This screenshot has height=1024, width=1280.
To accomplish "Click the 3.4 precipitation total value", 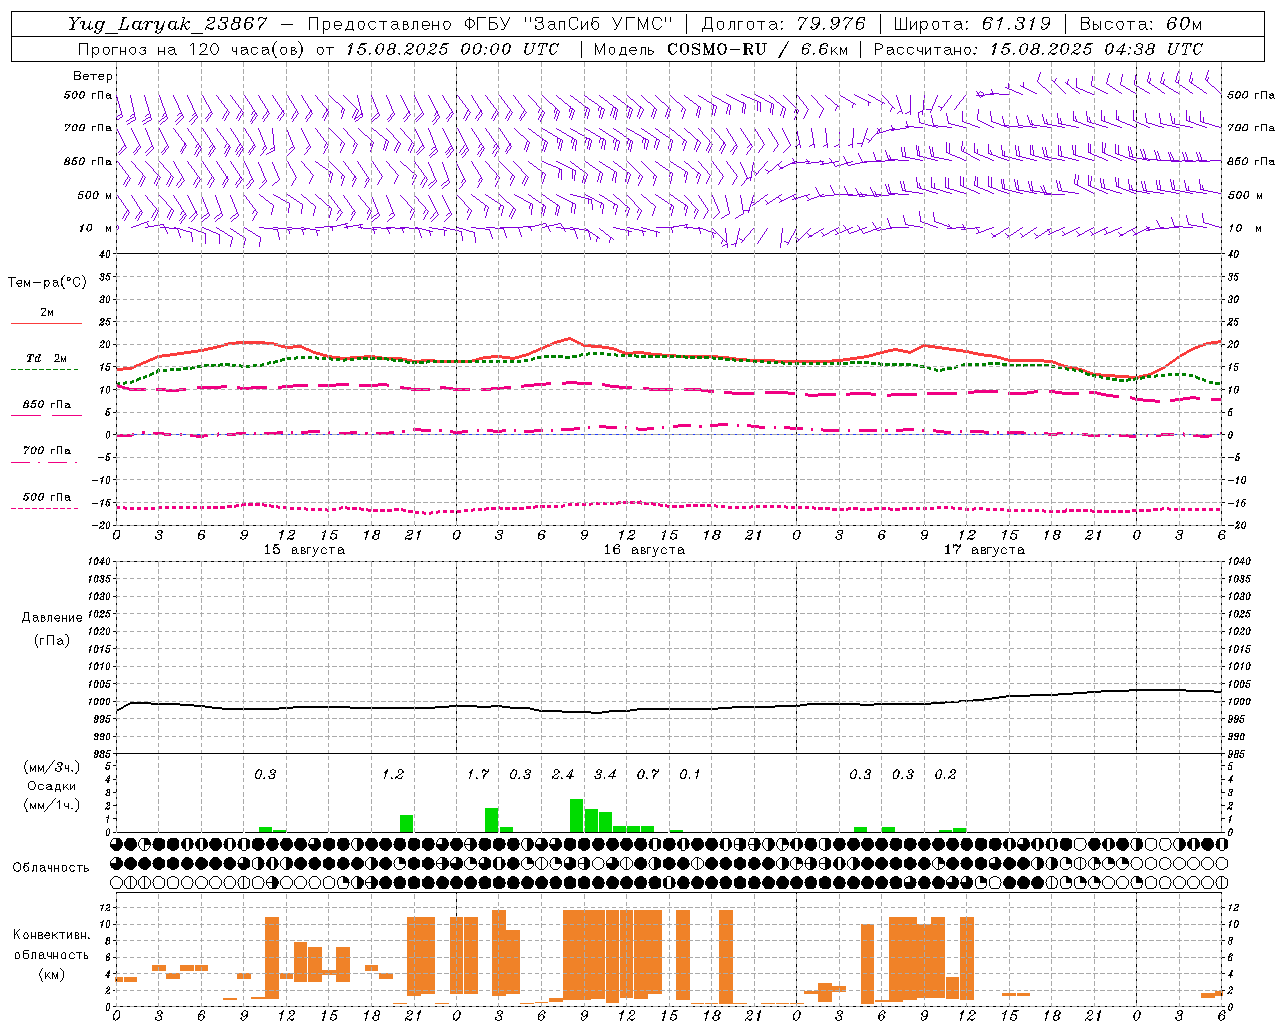I will click(x=605, y=775).
